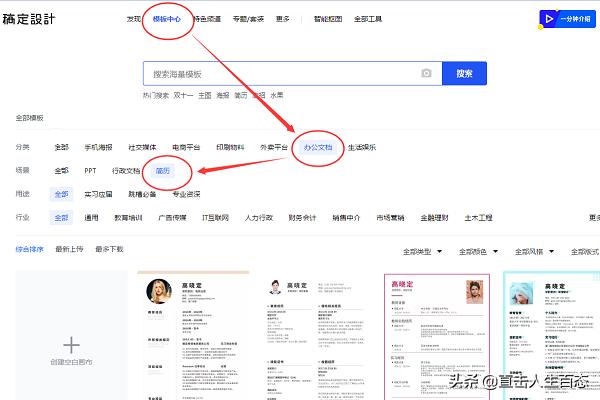The width and height of the screenshot is (600, 400).
Task: Open the 专题/套装 nav item
Action: point(248,19)
